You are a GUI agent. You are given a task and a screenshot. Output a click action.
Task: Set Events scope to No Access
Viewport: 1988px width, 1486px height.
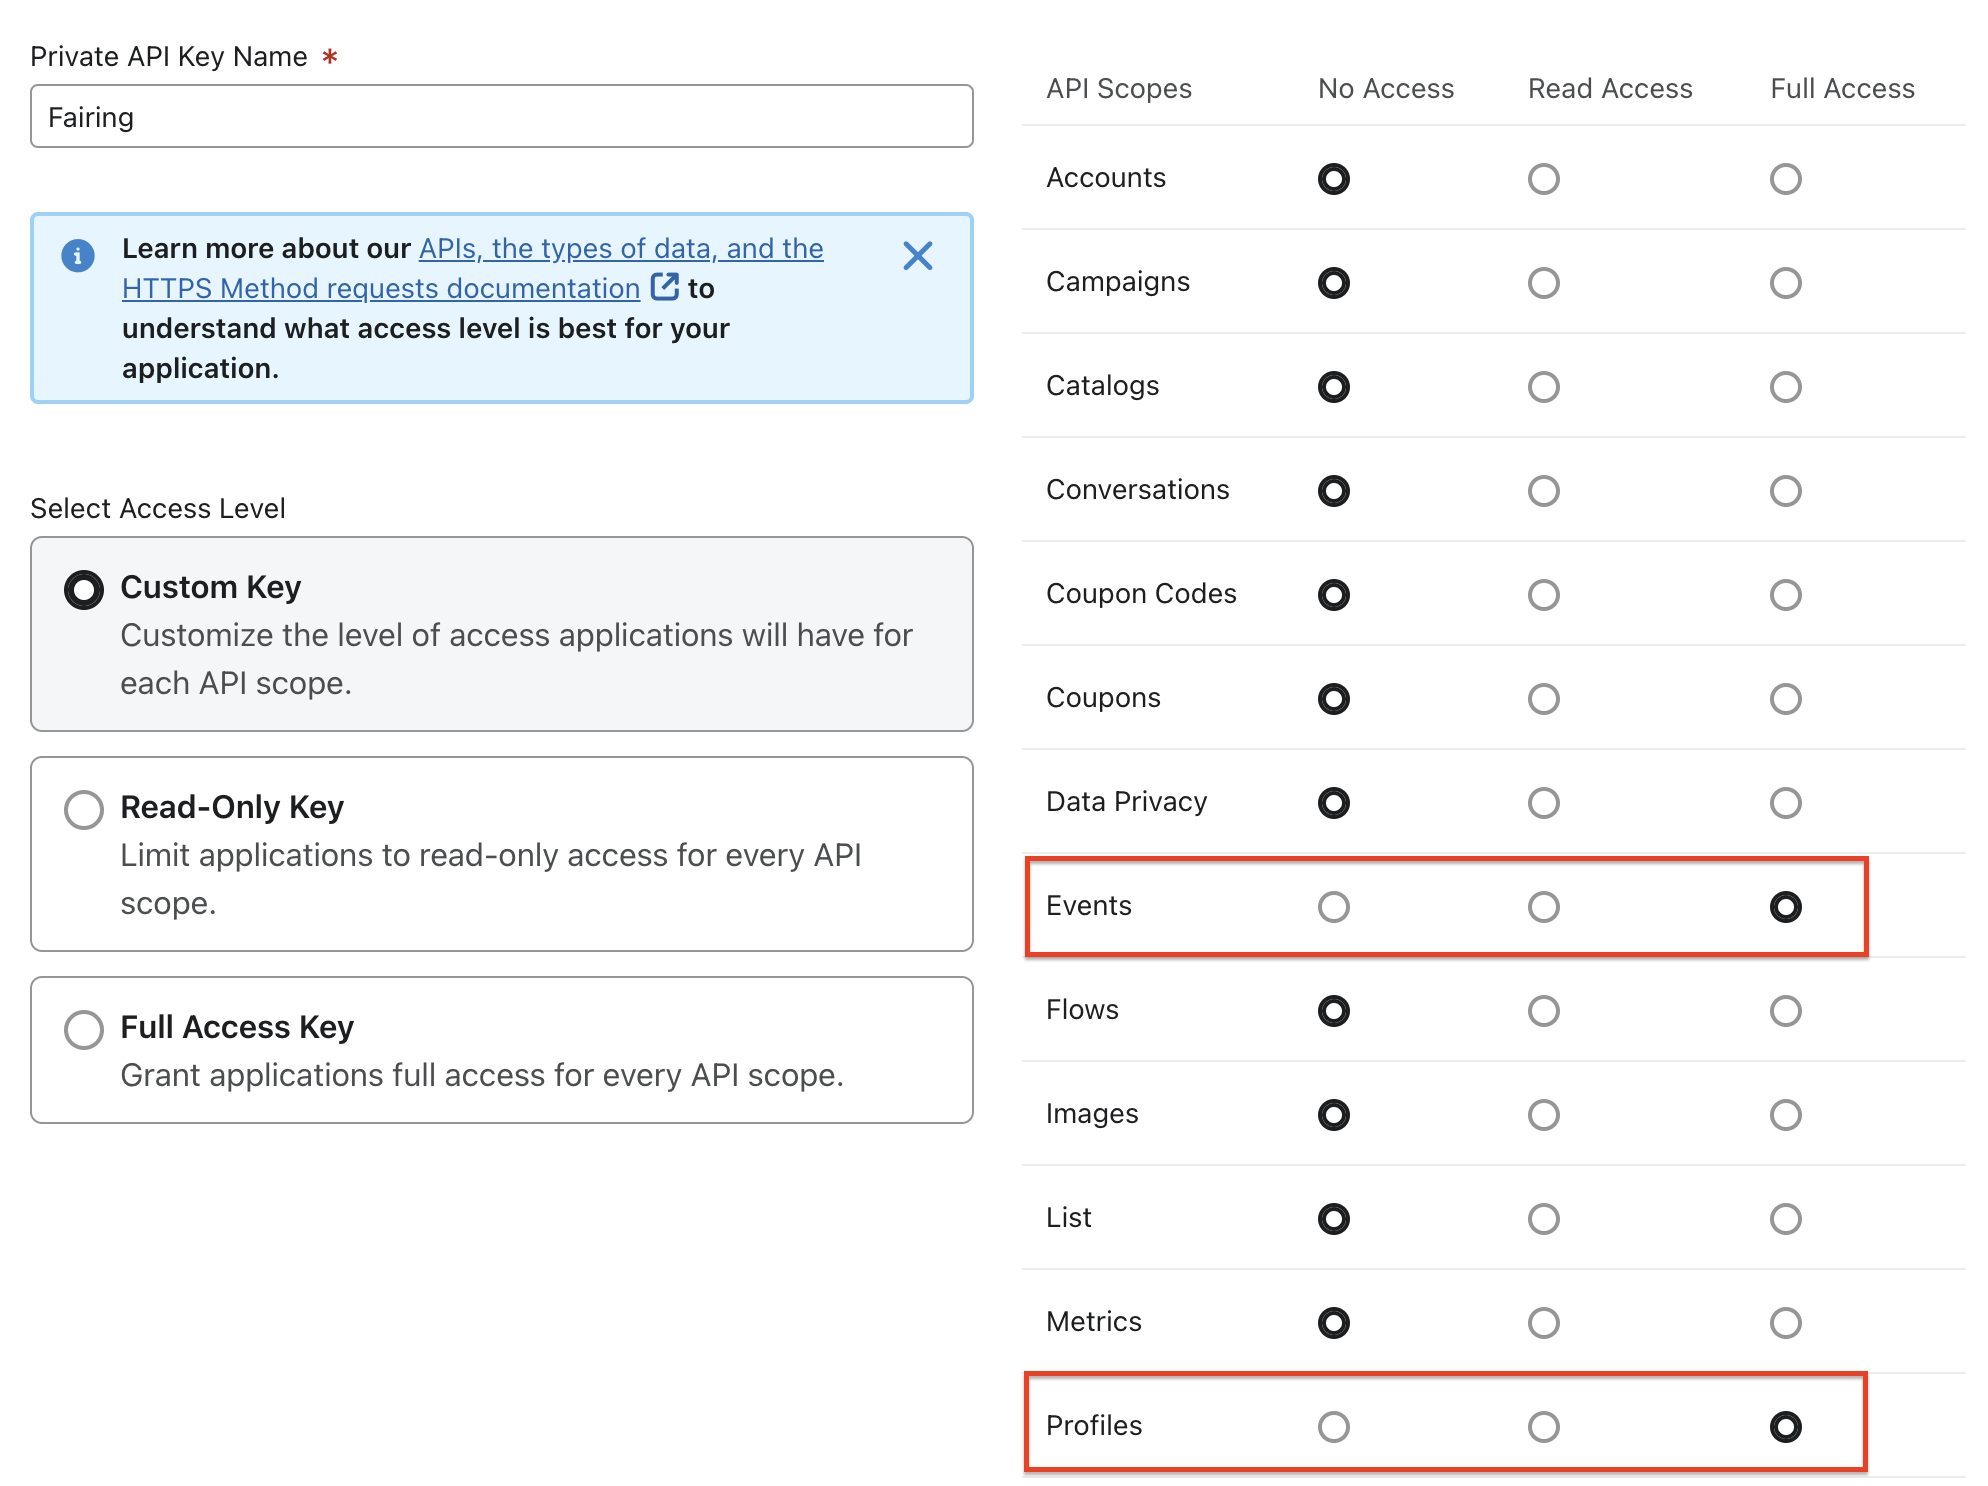(x=1333, y=907)
